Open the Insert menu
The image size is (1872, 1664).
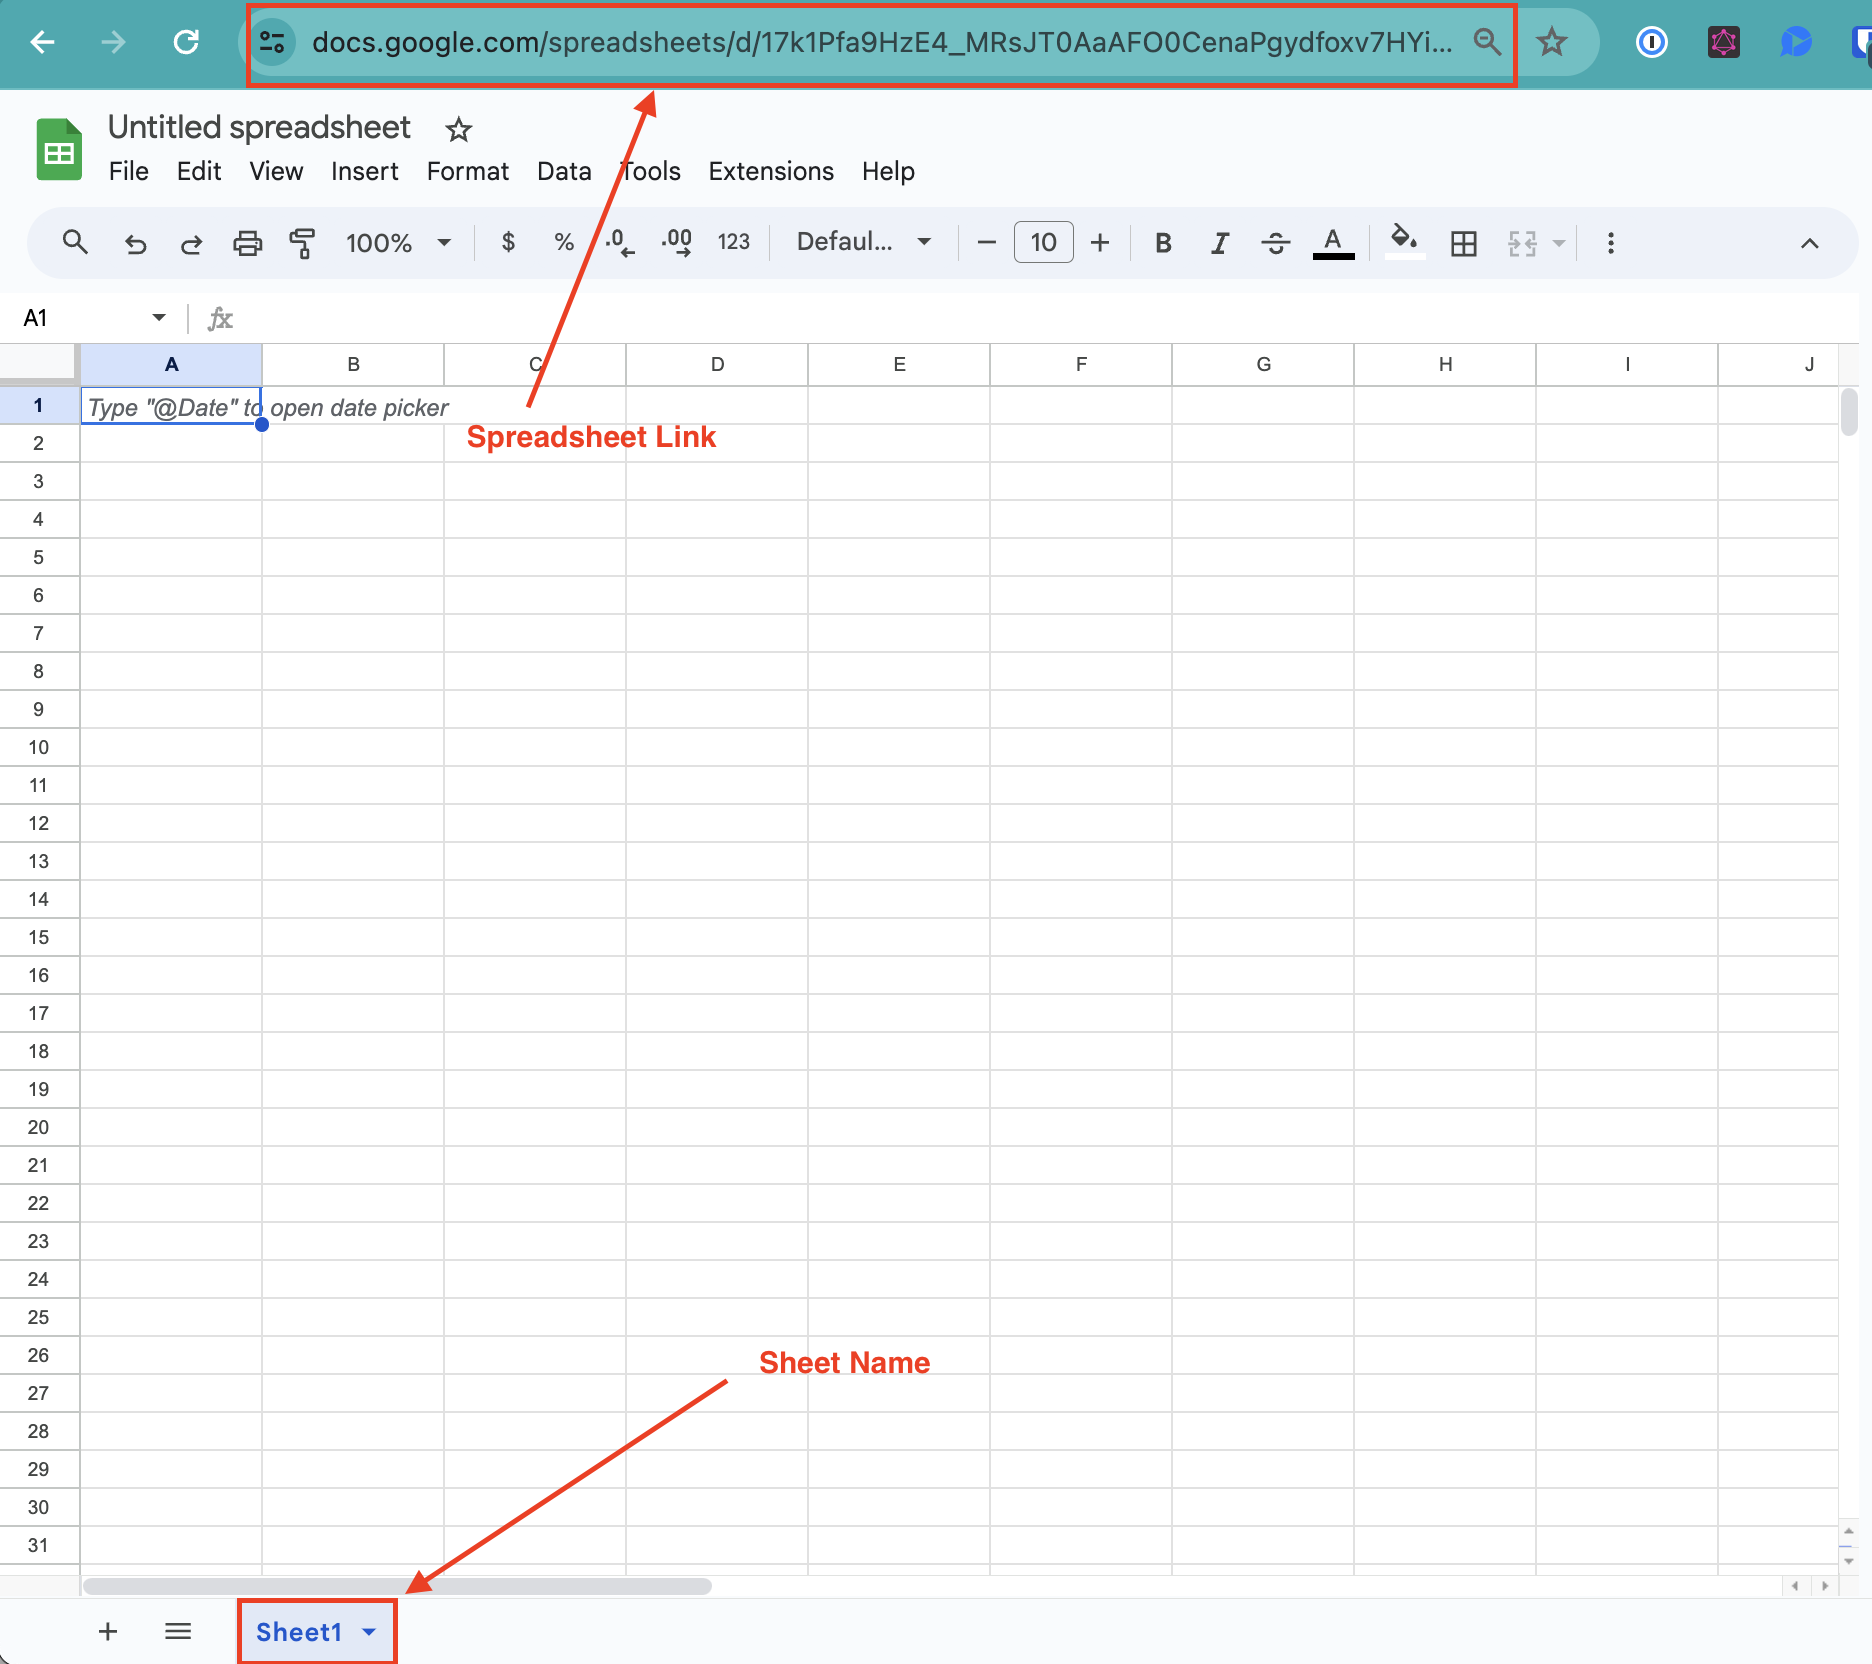(x=365, y=172)
